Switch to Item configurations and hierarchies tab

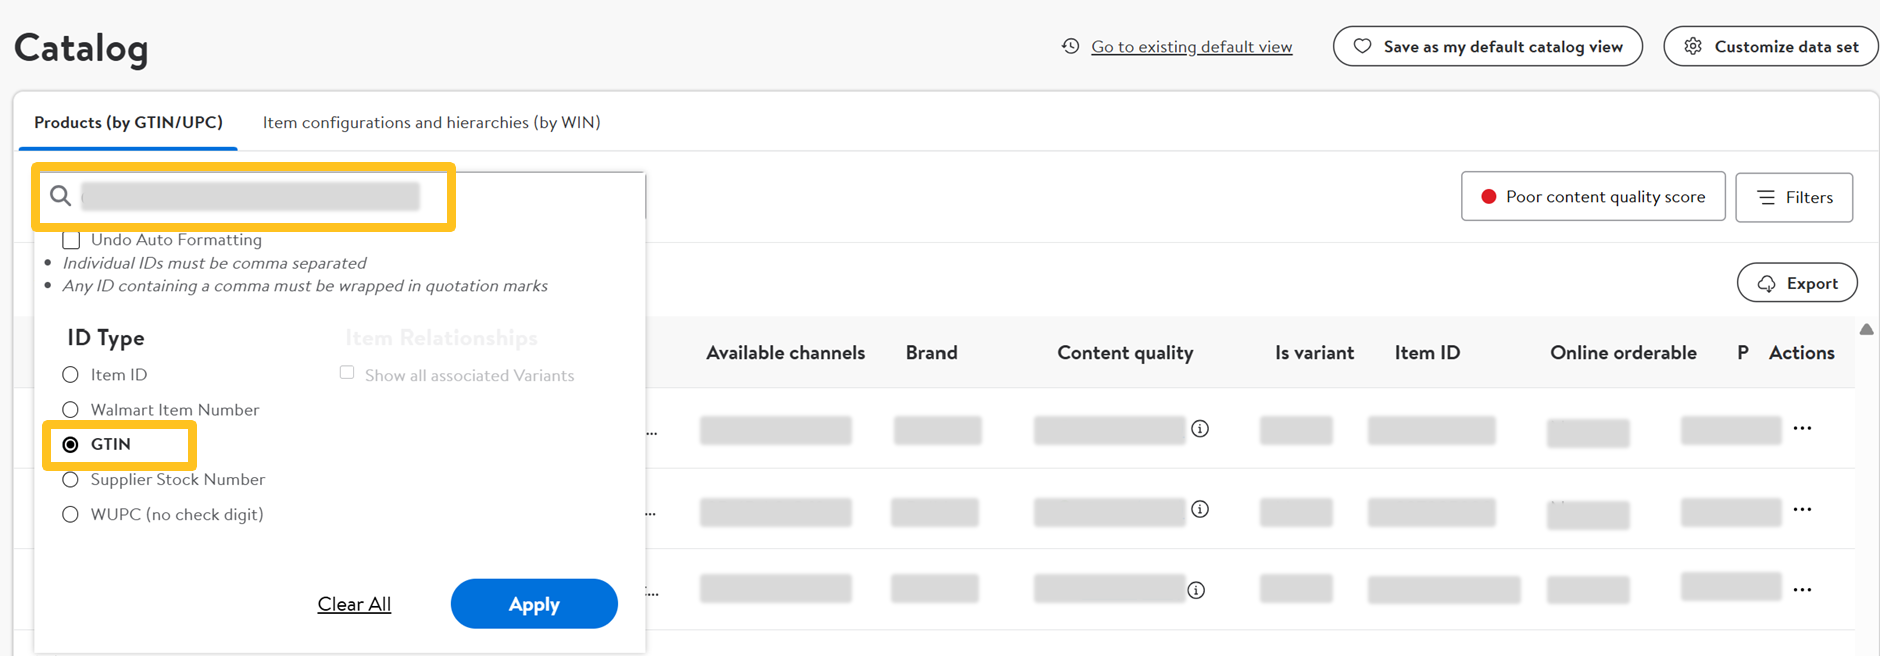431,122
